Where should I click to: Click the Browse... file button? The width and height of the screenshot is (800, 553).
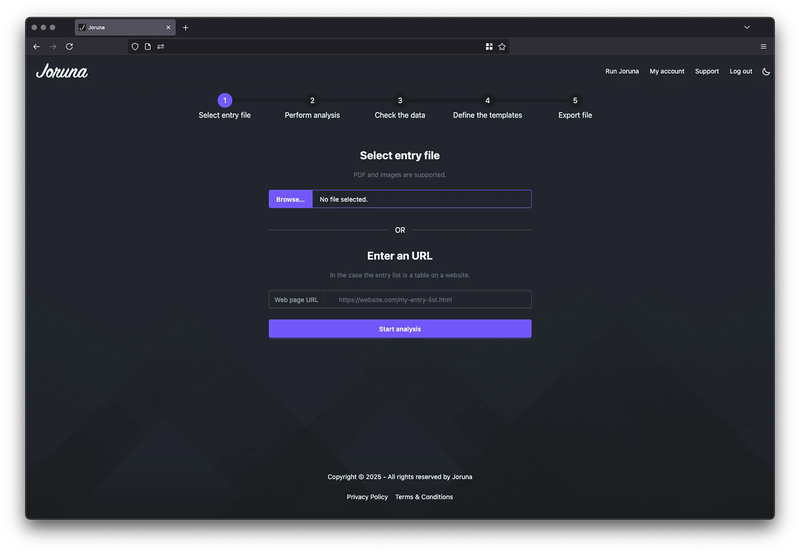tap(290, 199)
